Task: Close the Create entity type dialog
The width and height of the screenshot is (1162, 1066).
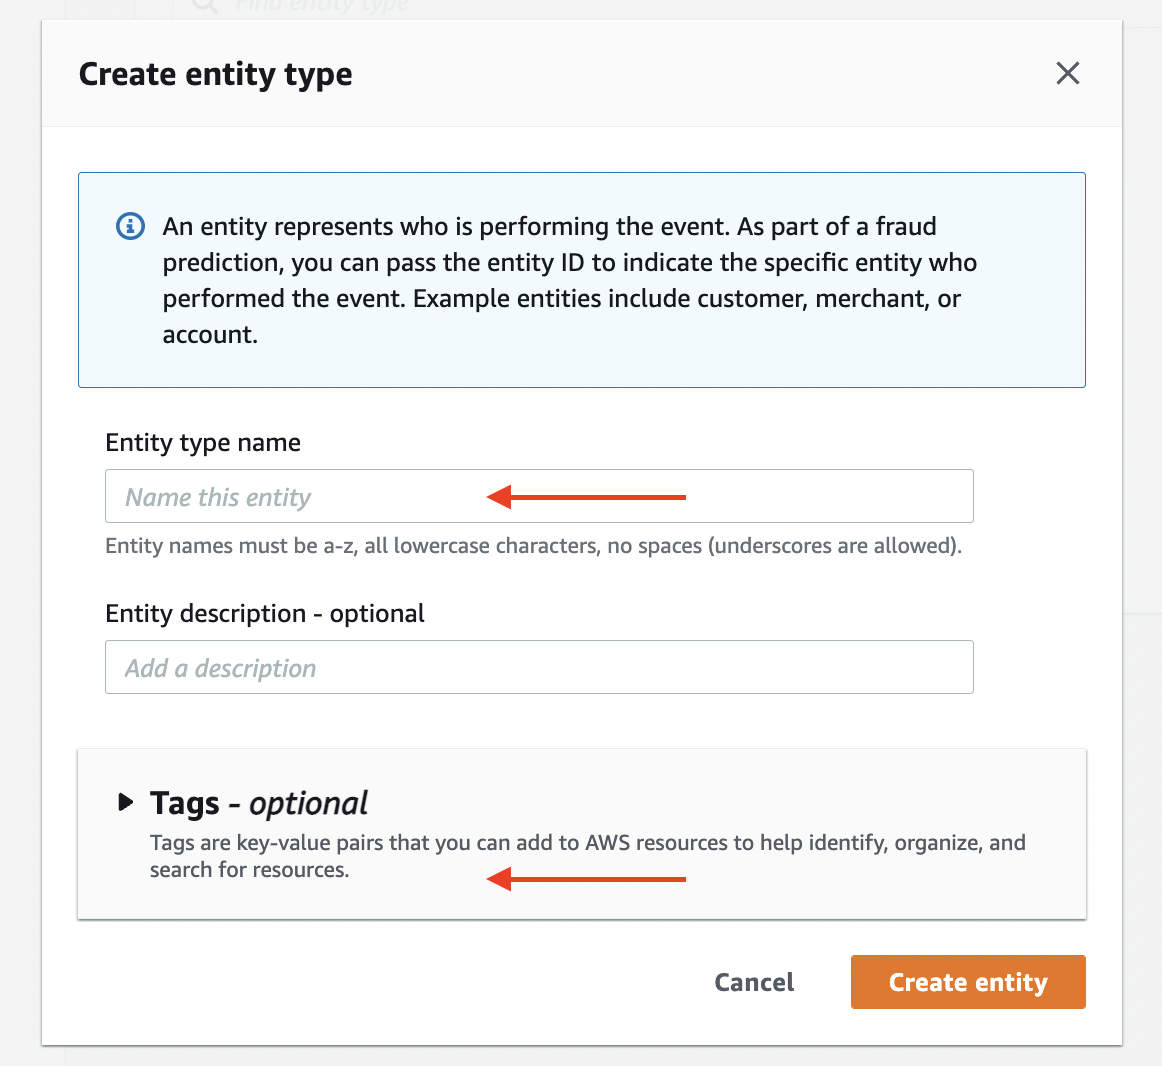Action: pos(1067,73)
